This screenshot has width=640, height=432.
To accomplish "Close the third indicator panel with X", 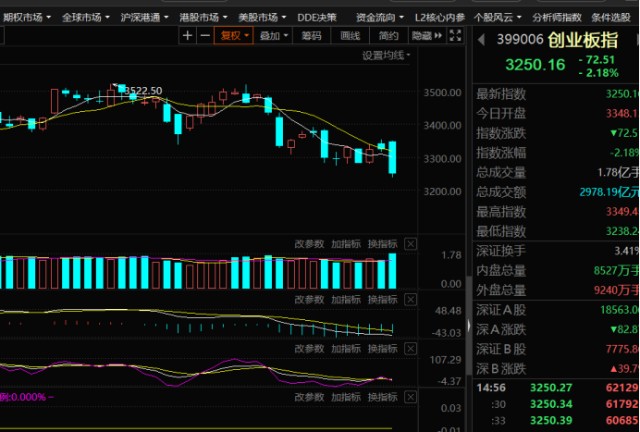I will click(x=411, y=348).
